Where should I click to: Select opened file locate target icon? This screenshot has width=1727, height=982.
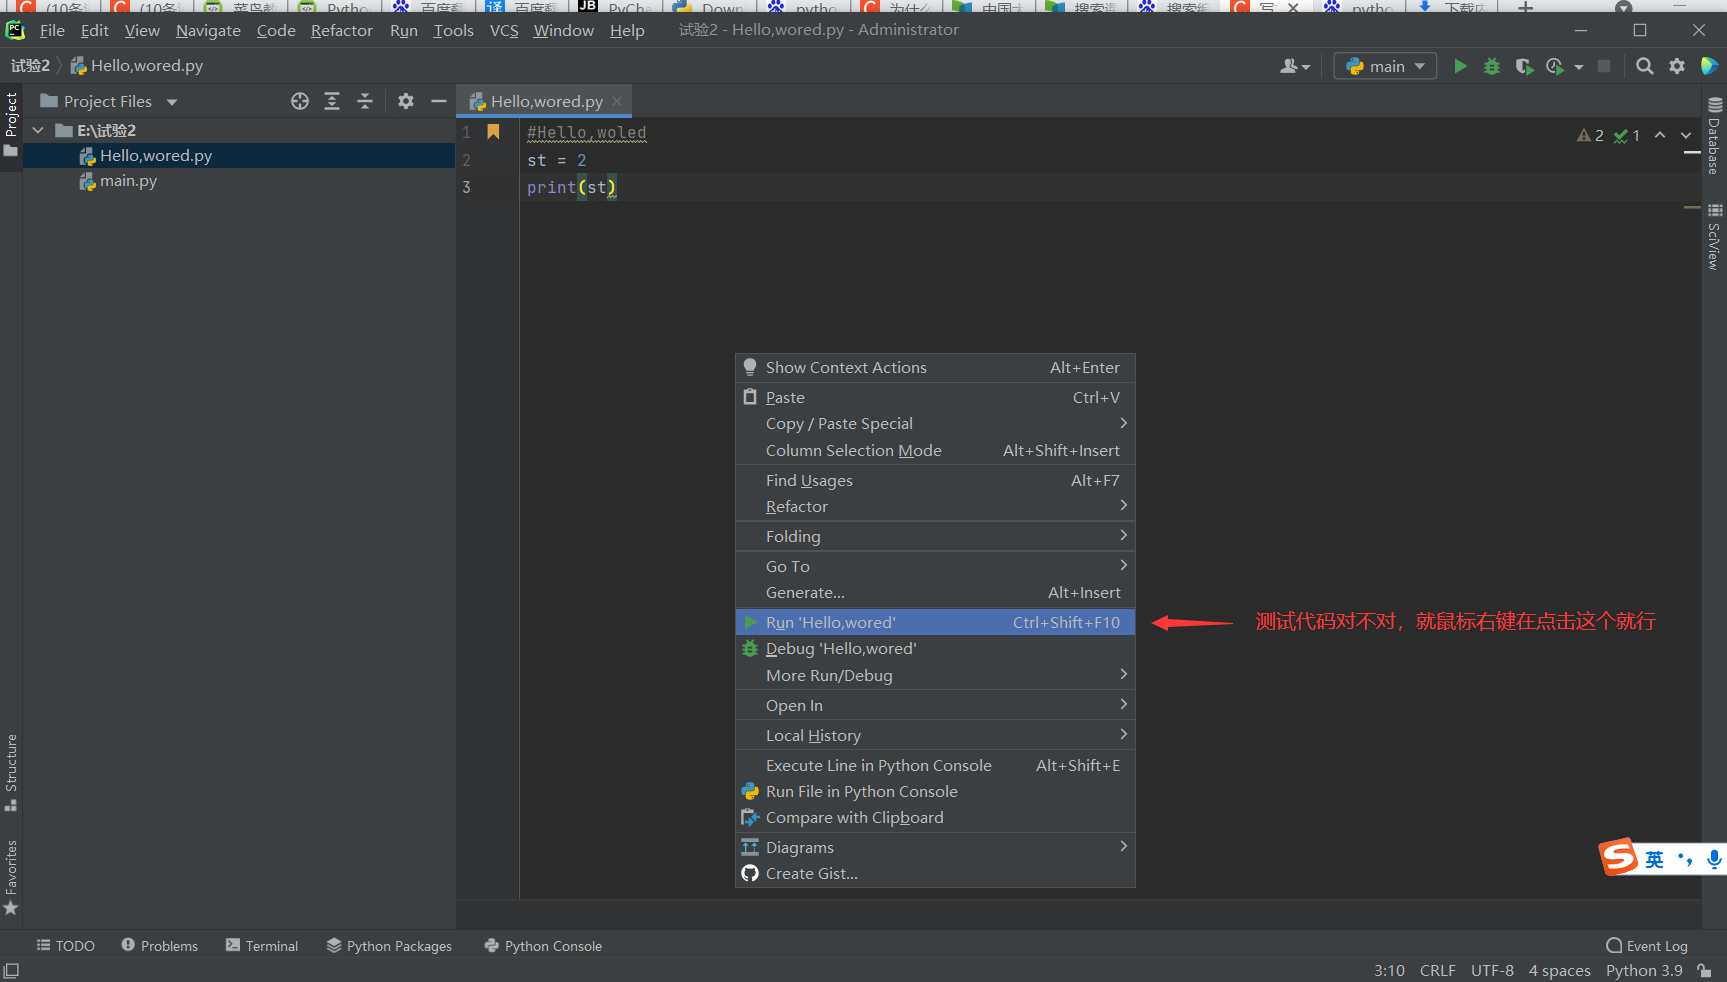tap(300, 101)
